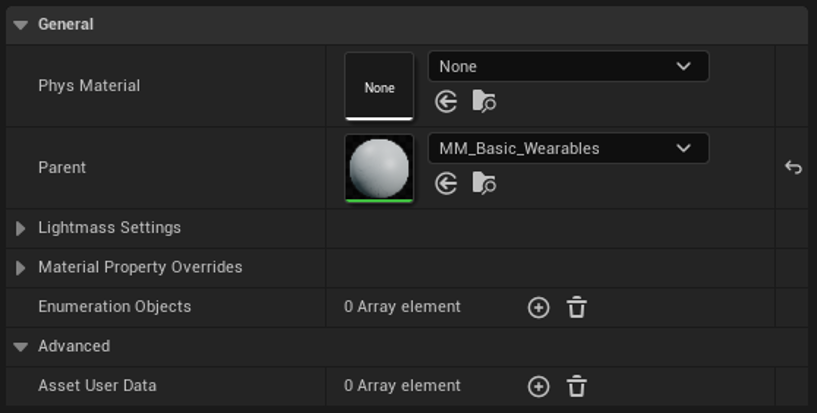
Task: Add element to Asset User Data array
Action: click(x=538, y=386)
